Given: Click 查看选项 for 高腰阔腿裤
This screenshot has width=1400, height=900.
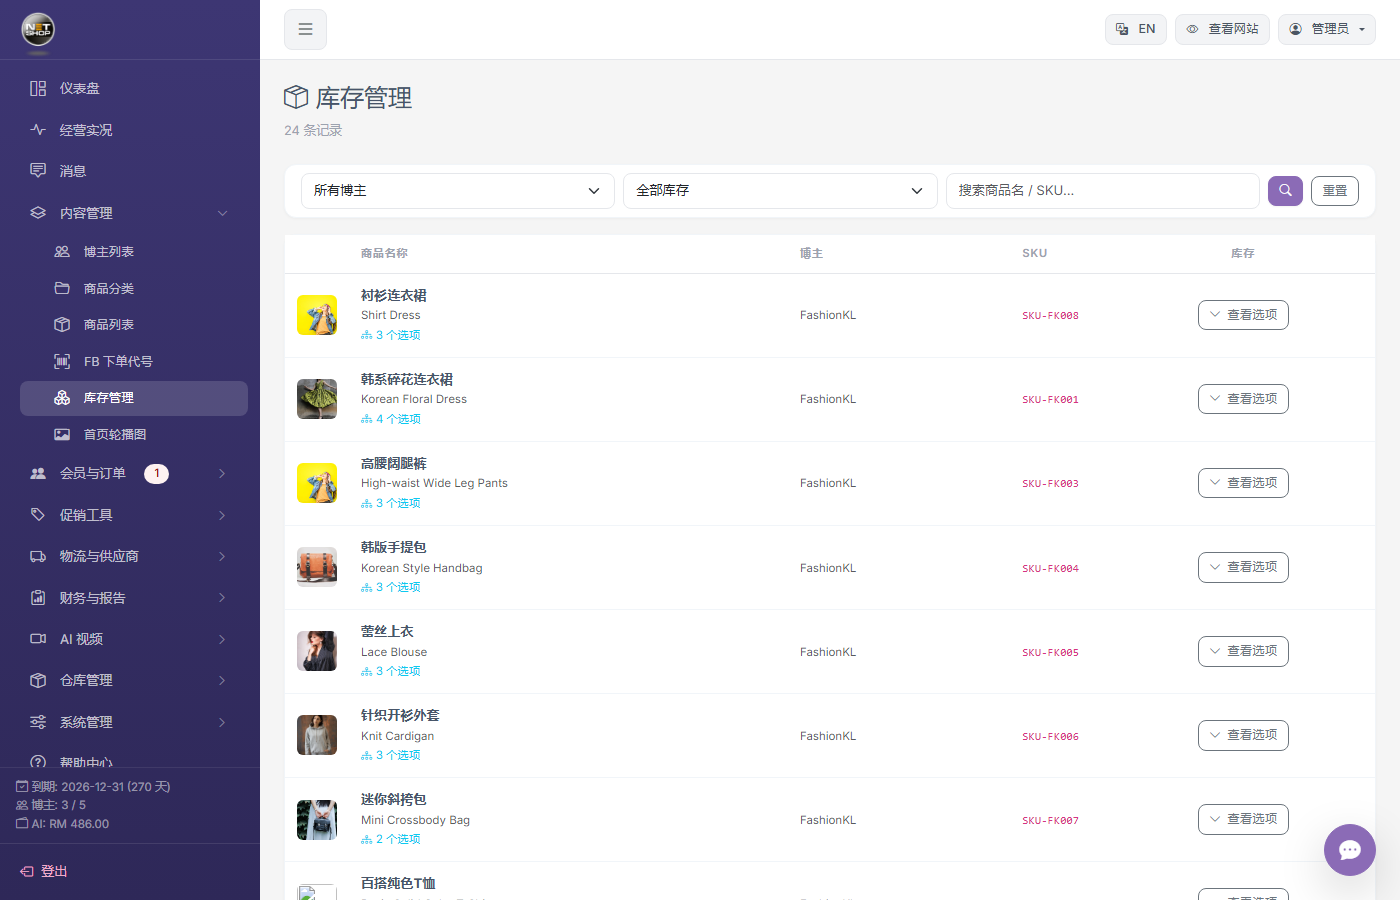Looking at the screenshot, I should (x=1243, y=483).
